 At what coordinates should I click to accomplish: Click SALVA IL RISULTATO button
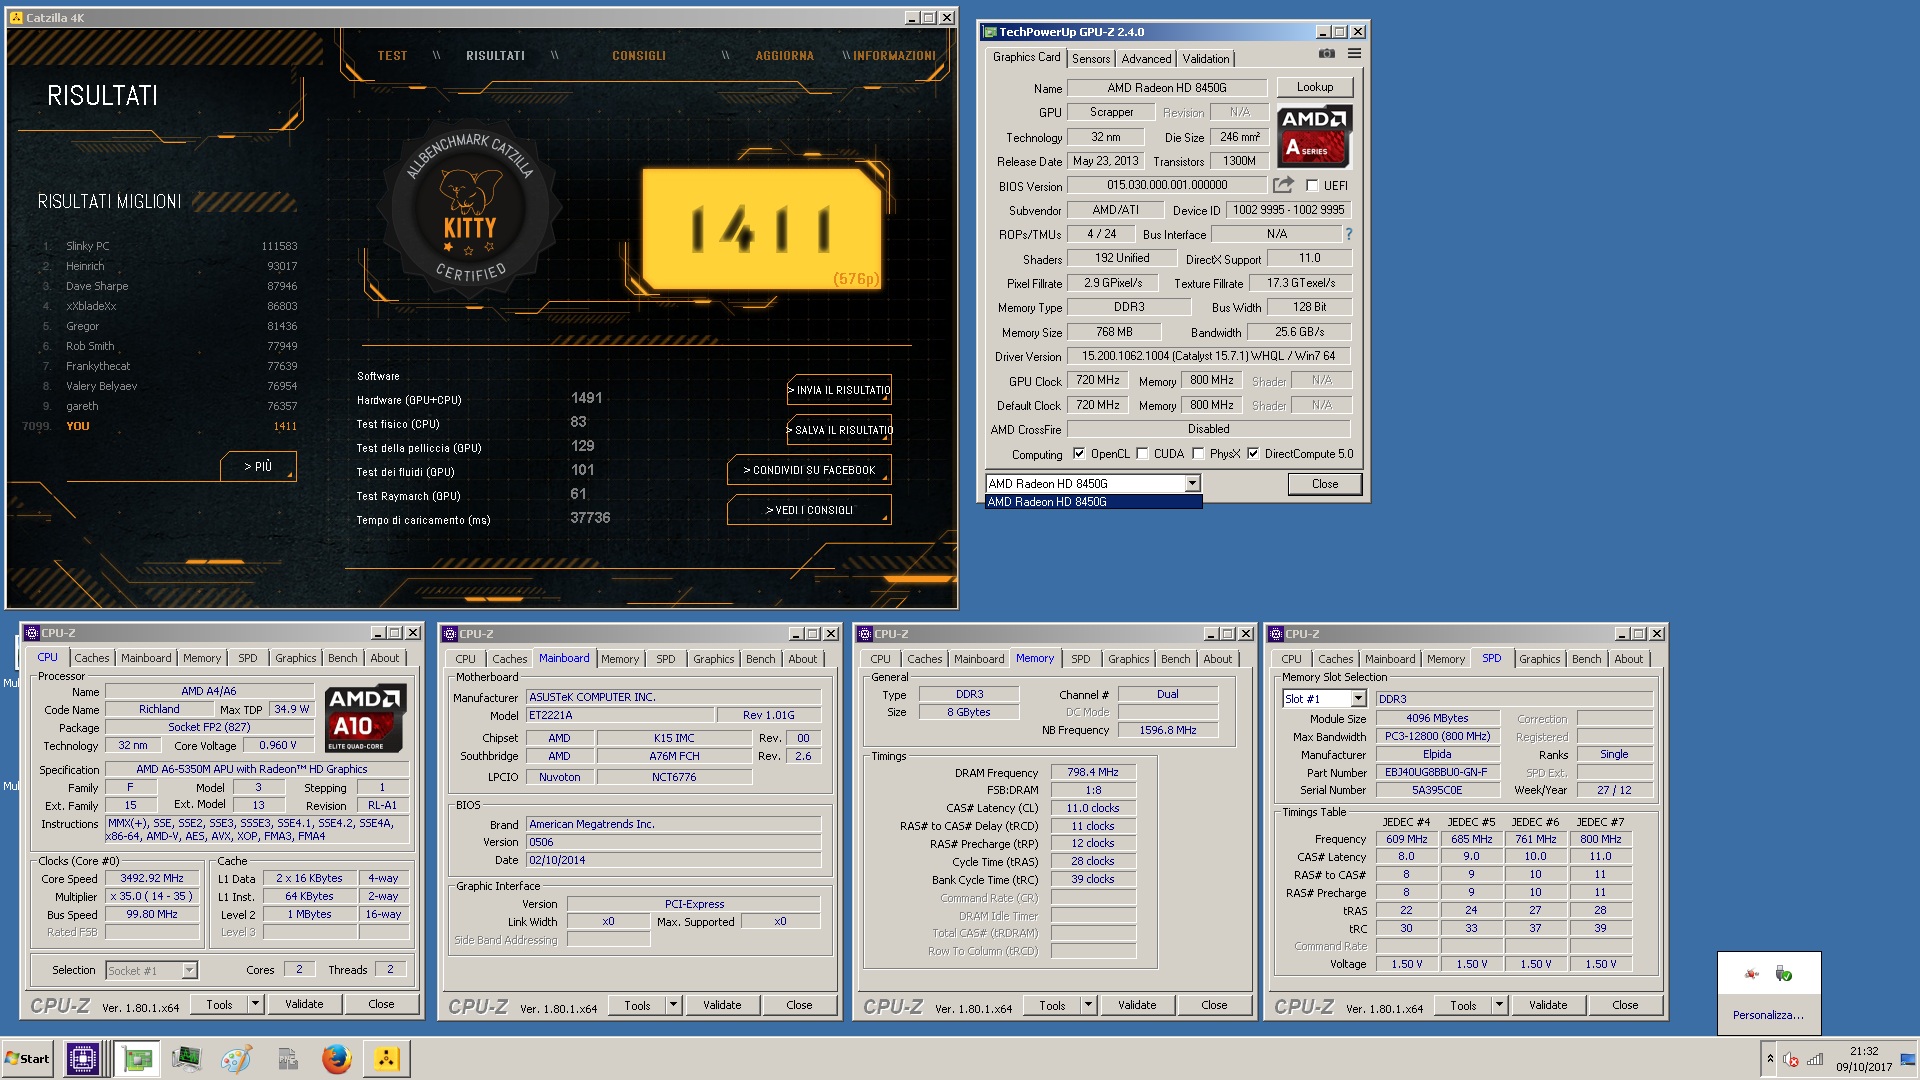coord(839,430)
